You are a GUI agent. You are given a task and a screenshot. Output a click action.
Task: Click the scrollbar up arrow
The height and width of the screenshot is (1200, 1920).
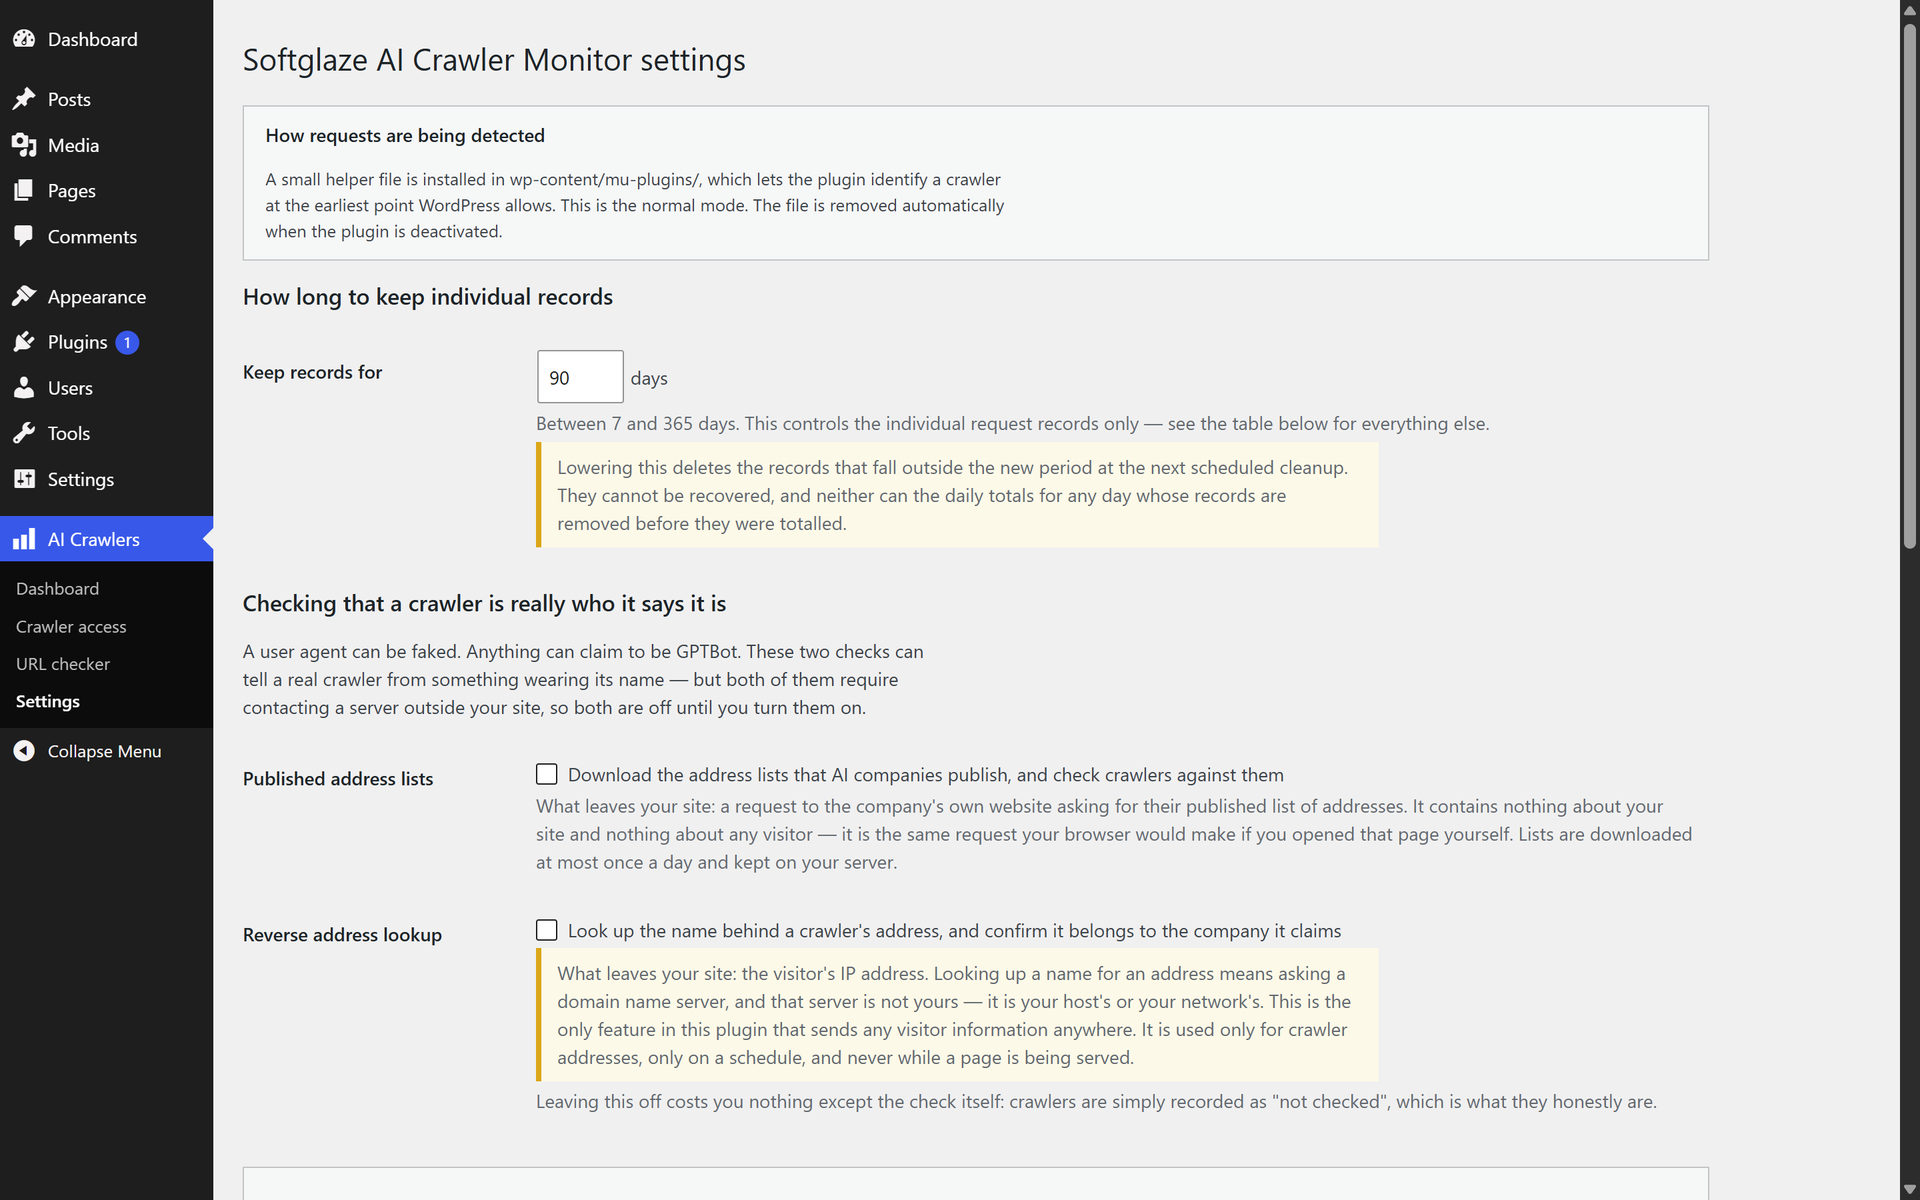click(1910, 10)
